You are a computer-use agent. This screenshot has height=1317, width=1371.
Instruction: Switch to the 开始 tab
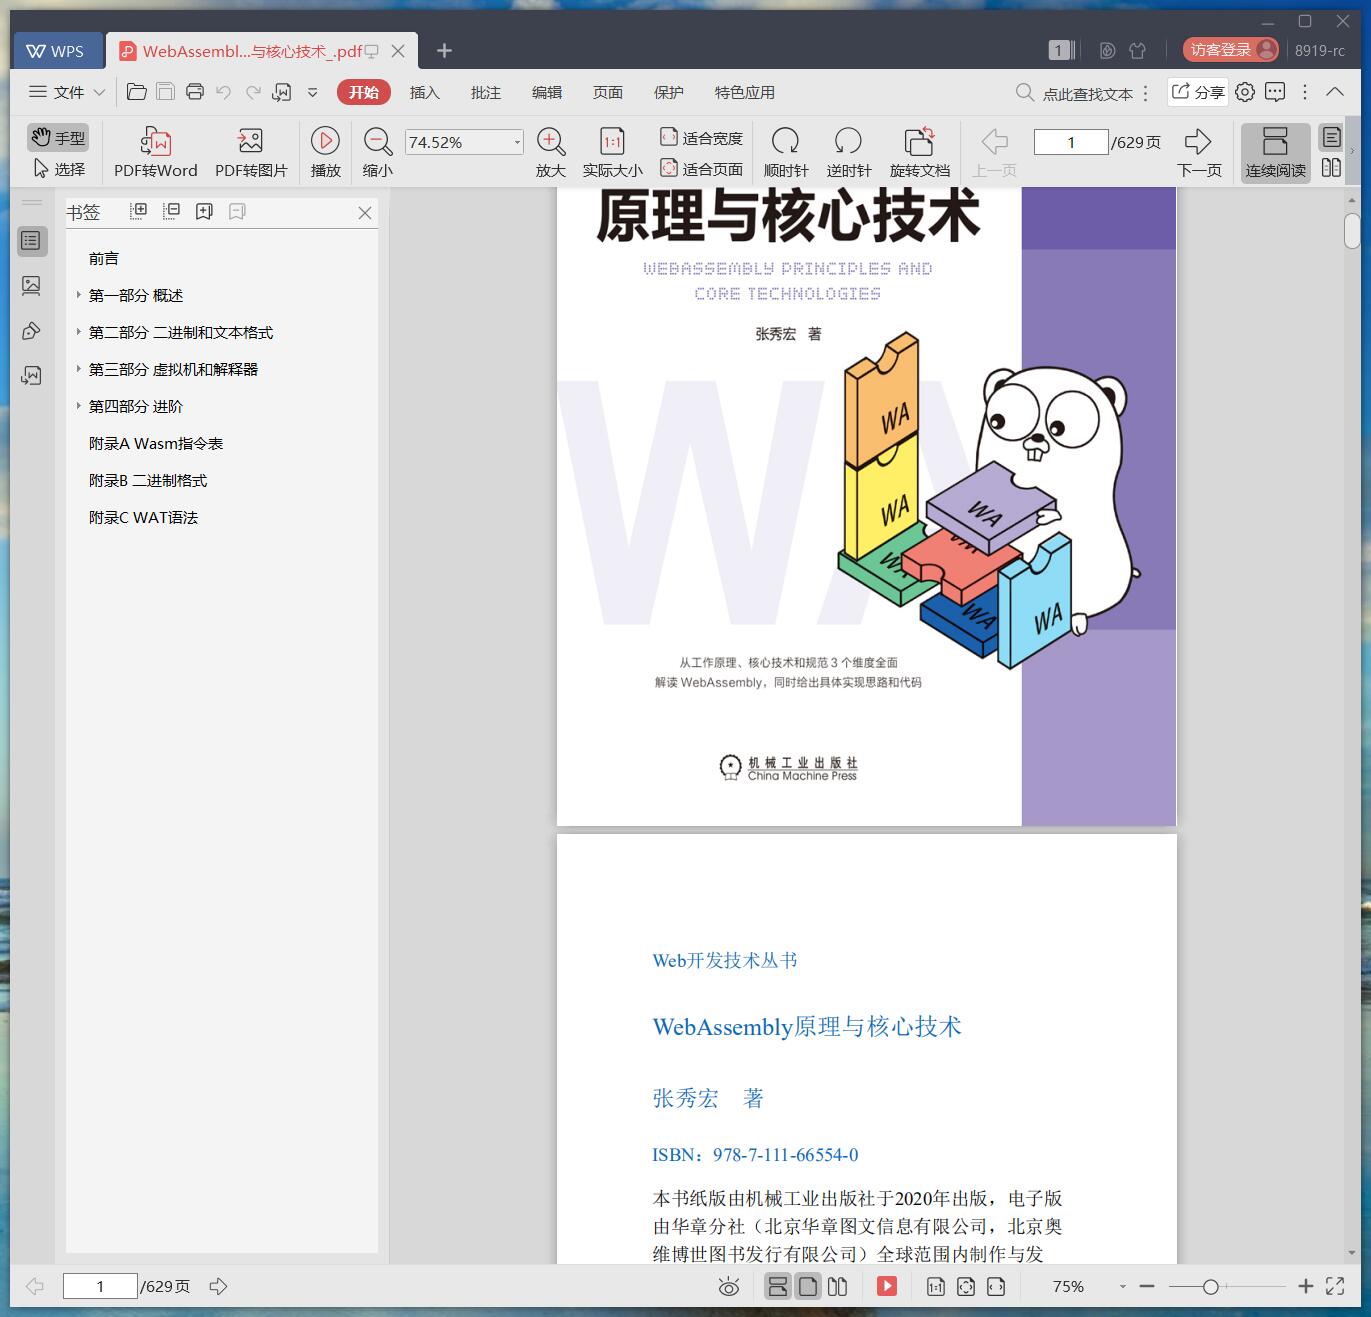tap(363, 92)
